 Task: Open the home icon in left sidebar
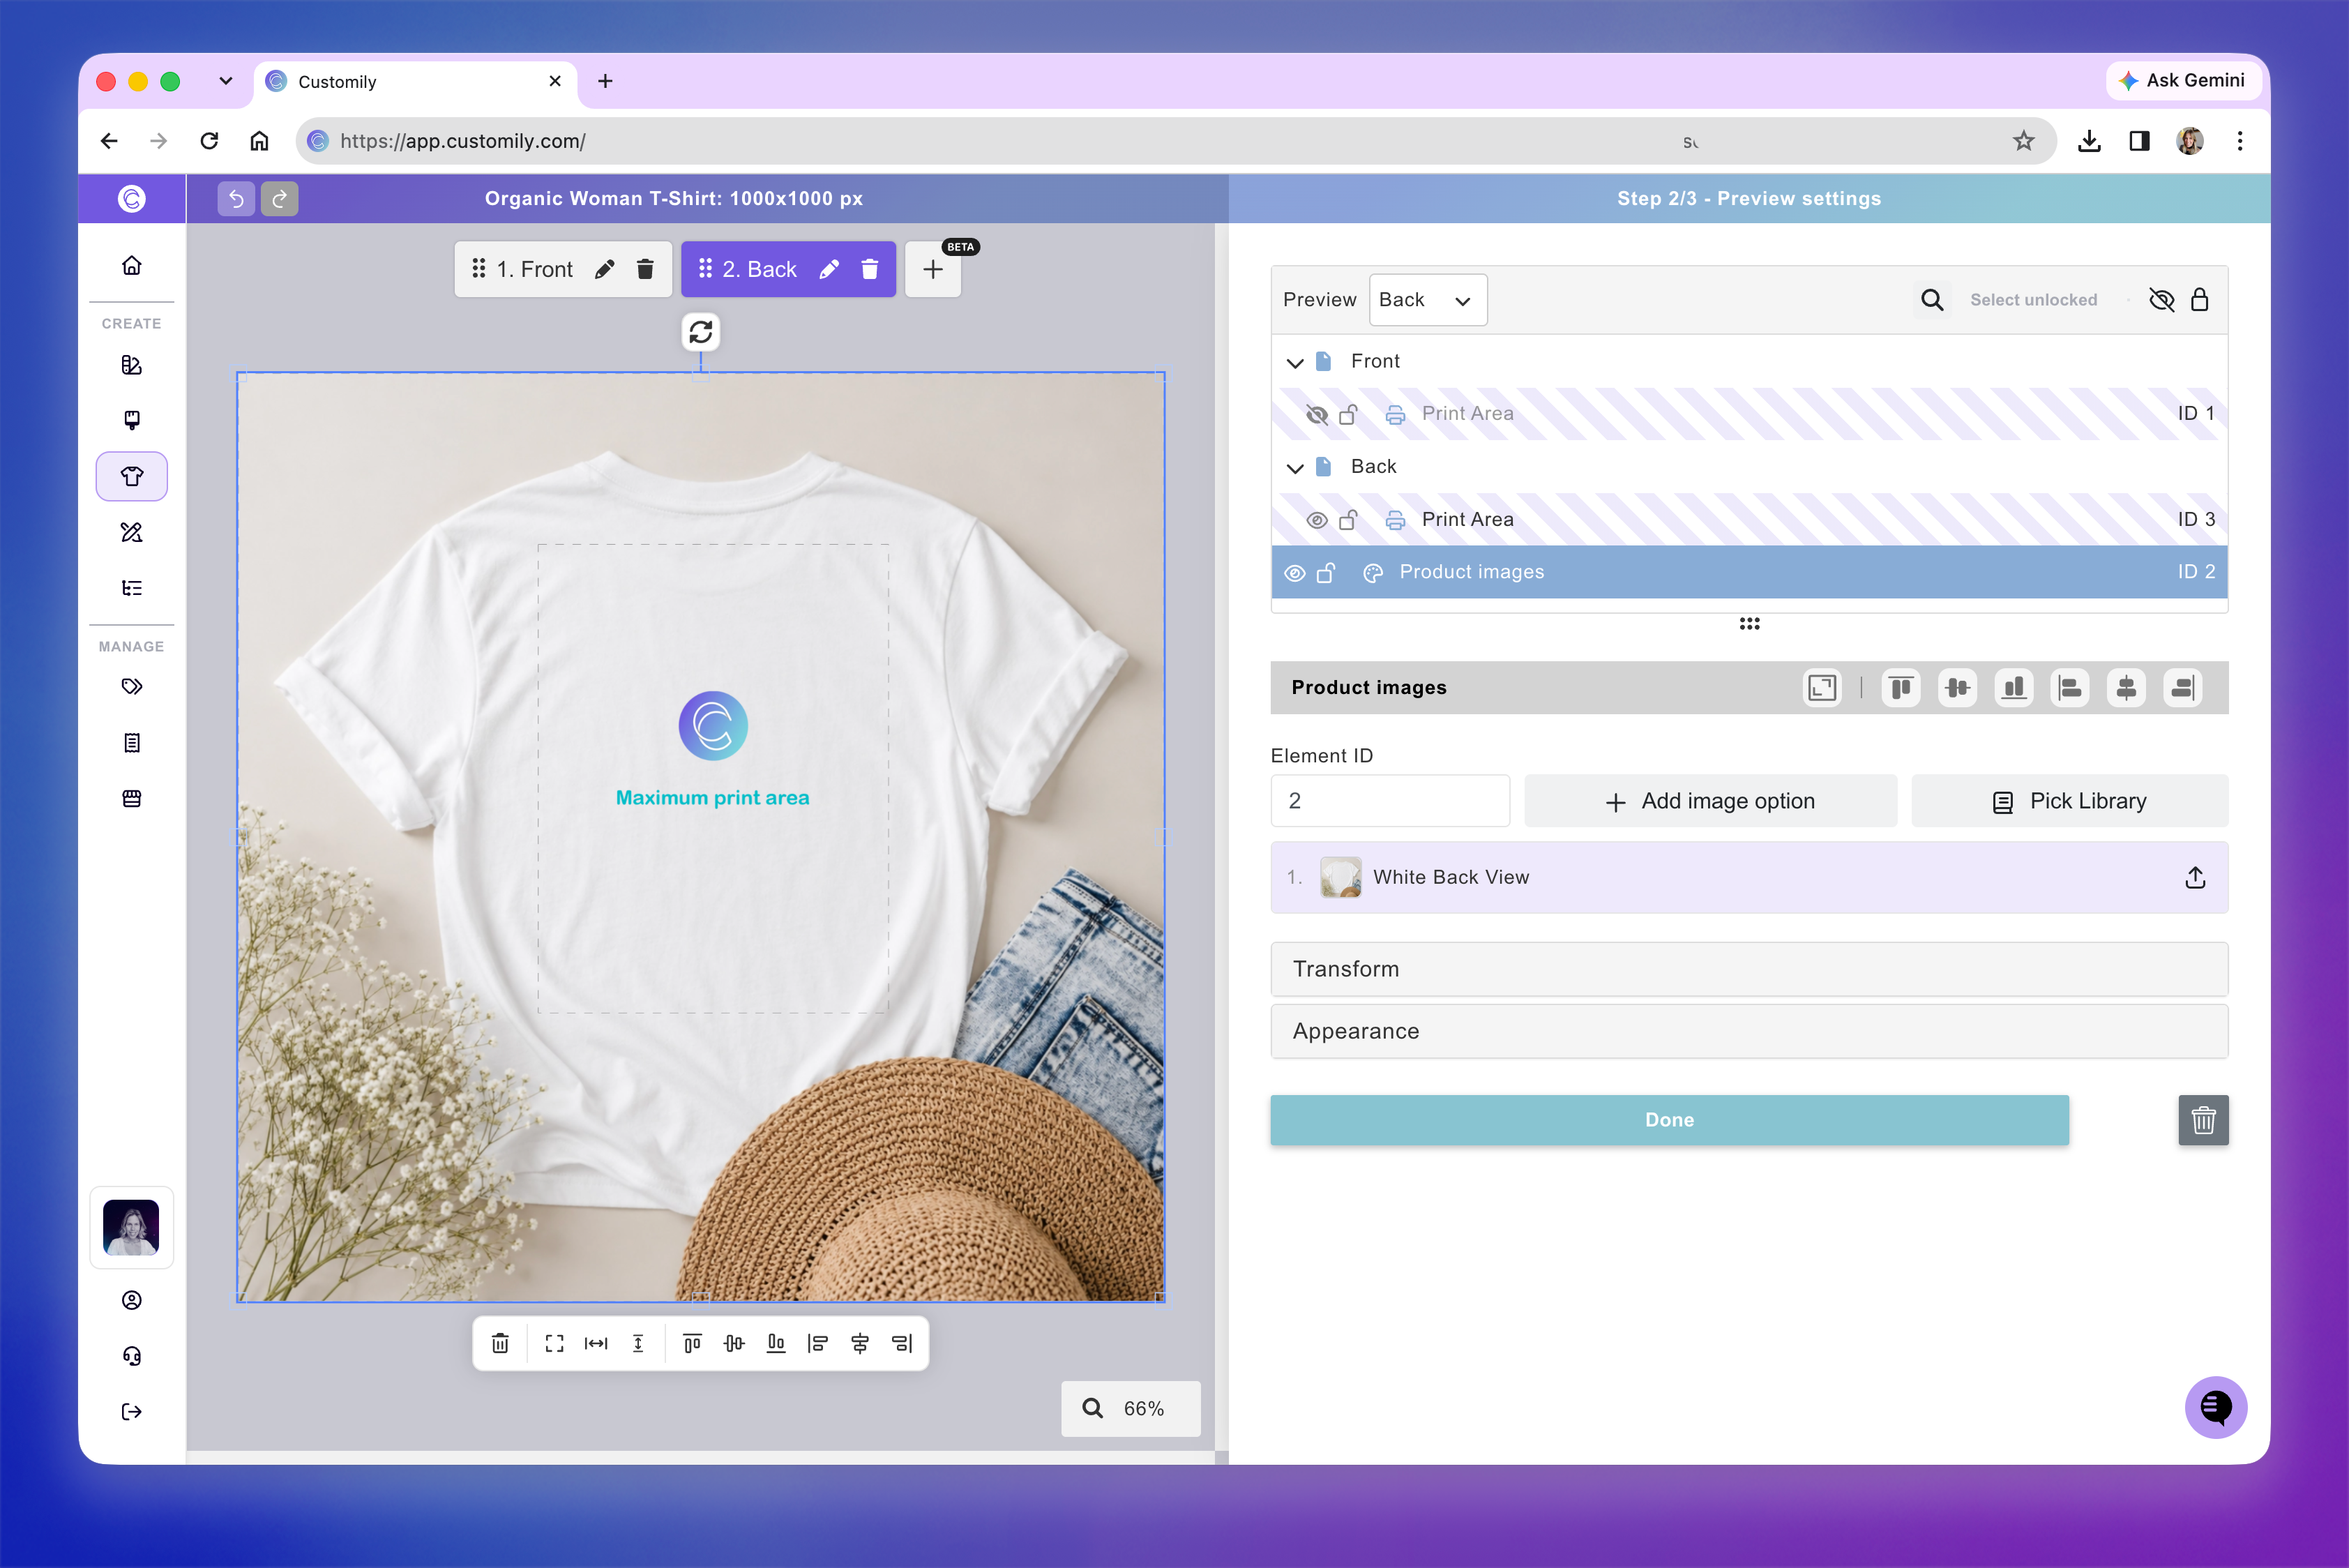pos(132,265)
